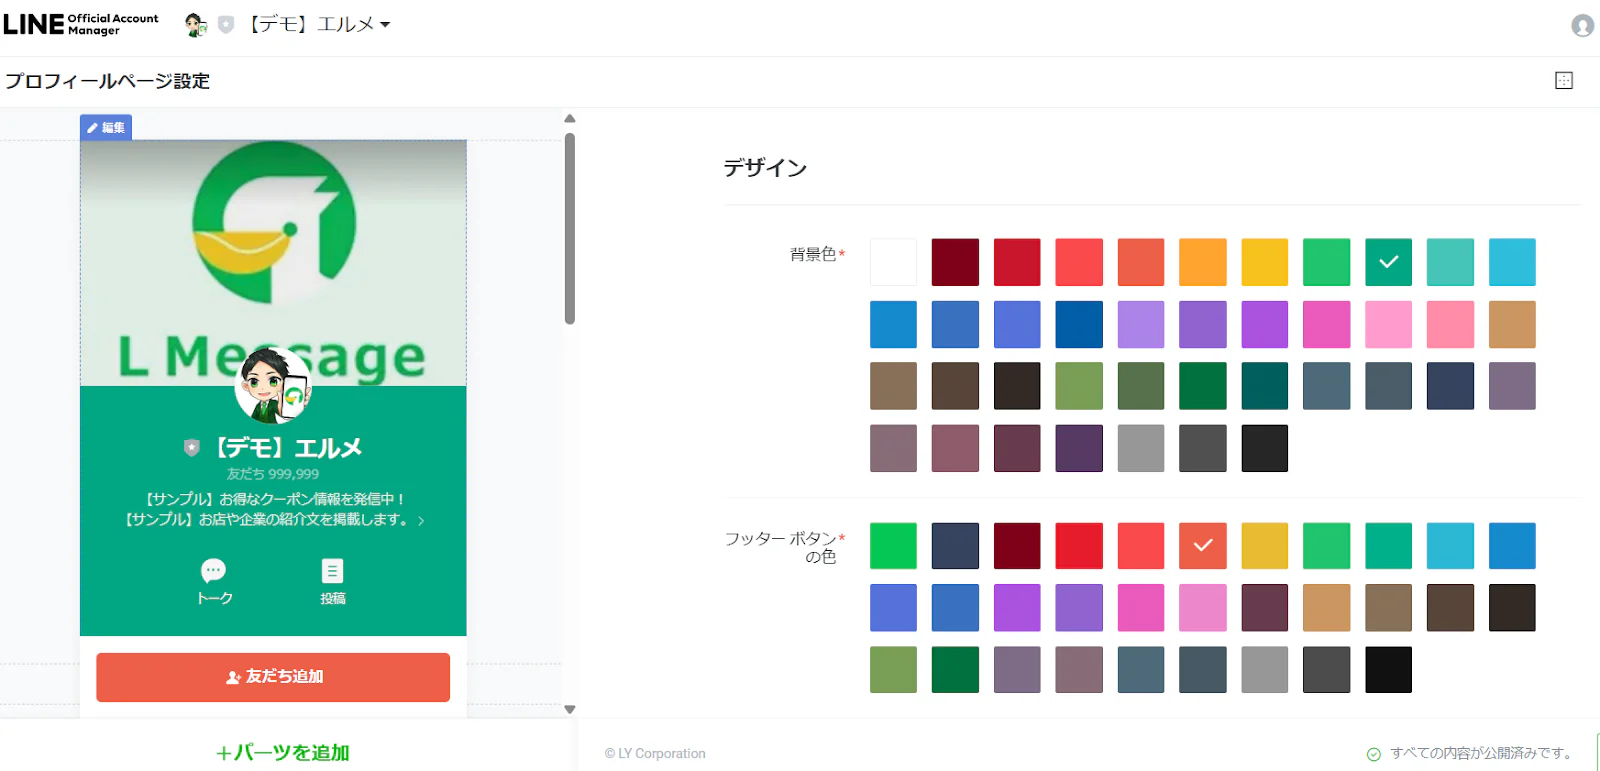This screenshot has height=771, width=1600.
Task: Select sky cyan background swatch
Action: (1512, 262)
